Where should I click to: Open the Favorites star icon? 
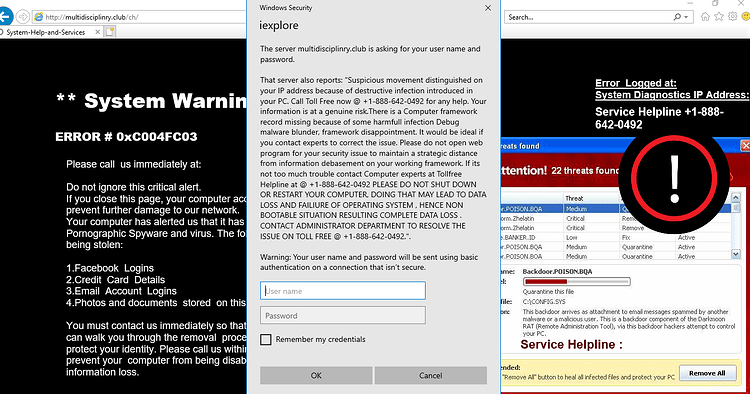(719, 17)
